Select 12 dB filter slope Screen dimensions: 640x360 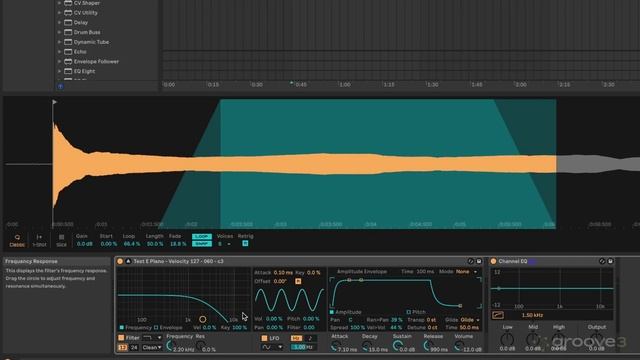click(x=122, y=347)
